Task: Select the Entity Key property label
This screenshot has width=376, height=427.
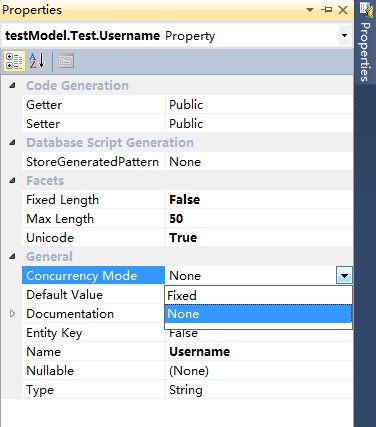Action: click(x=54, y=333)
